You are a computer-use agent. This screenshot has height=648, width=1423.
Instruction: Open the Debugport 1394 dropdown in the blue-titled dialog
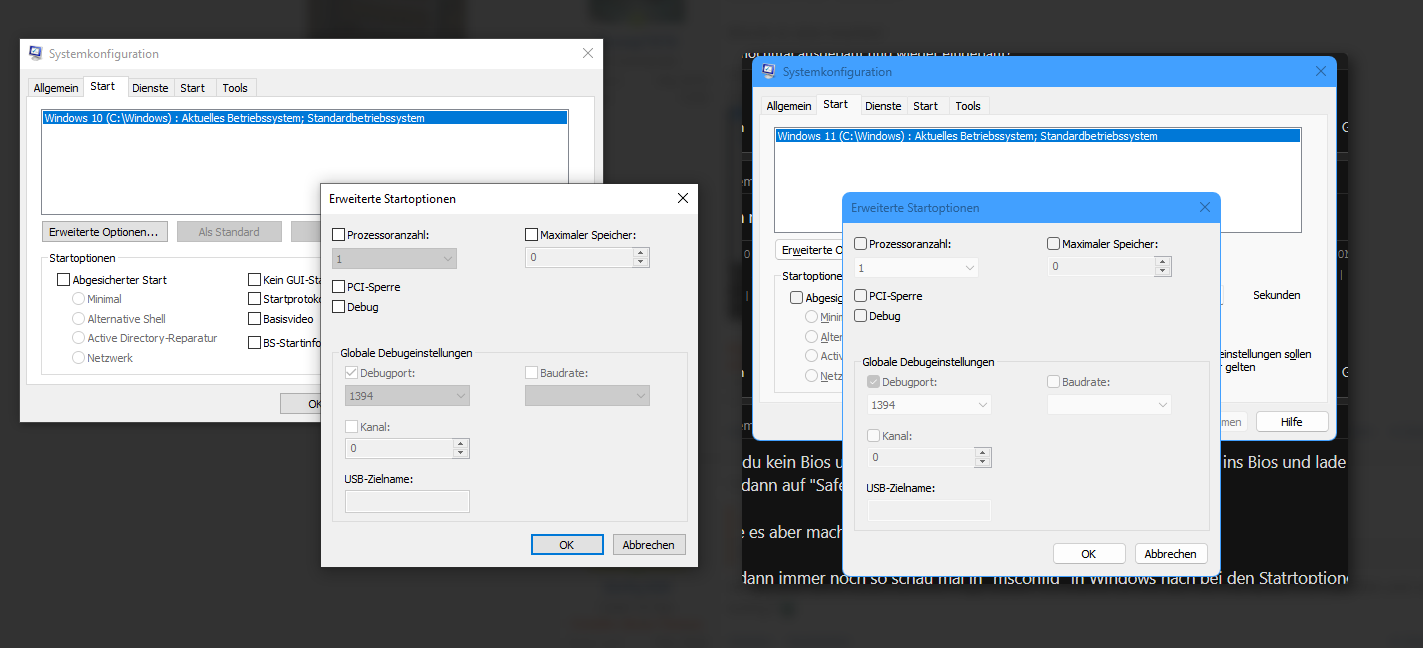[929, 405]
